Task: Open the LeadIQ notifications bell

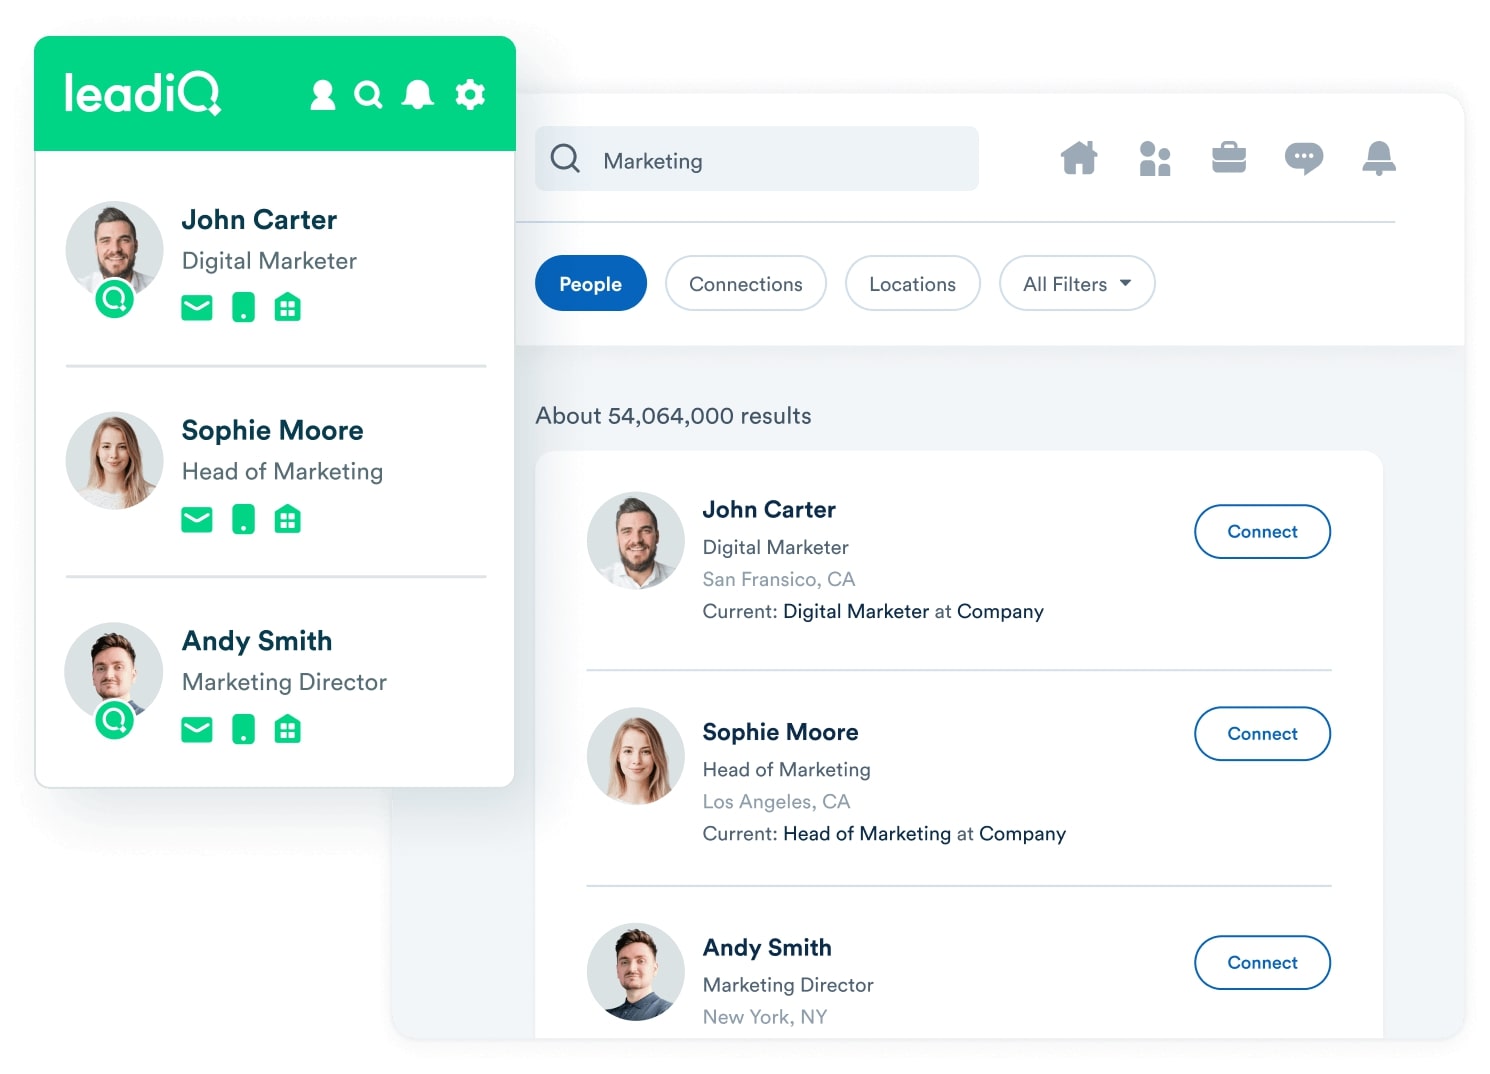Action: click(417, 95)
